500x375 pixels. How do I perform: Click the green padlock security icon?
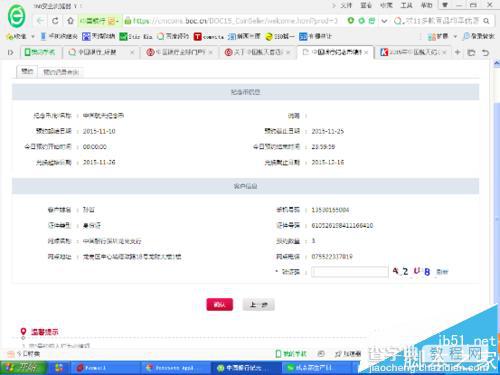128,21
